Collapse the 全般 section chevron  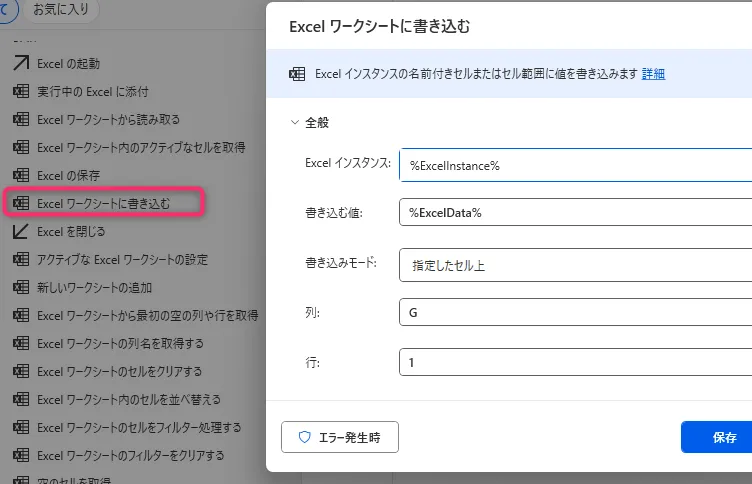[294, 123]
